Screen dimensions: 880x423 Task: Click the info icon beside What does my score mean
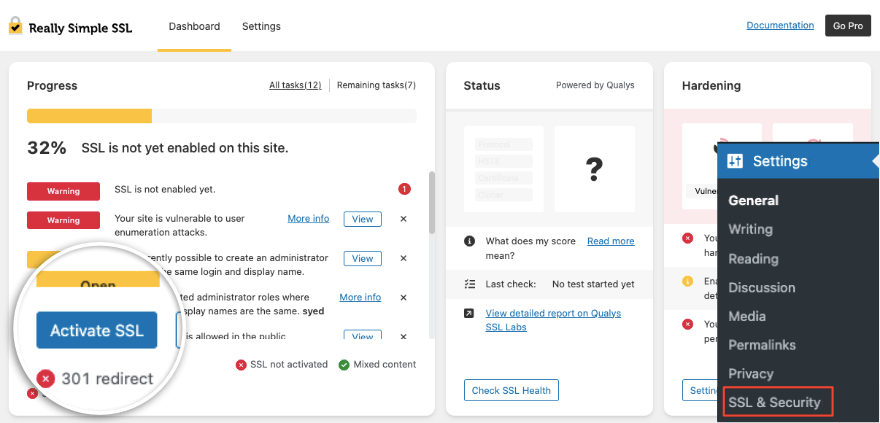(469, 241)
